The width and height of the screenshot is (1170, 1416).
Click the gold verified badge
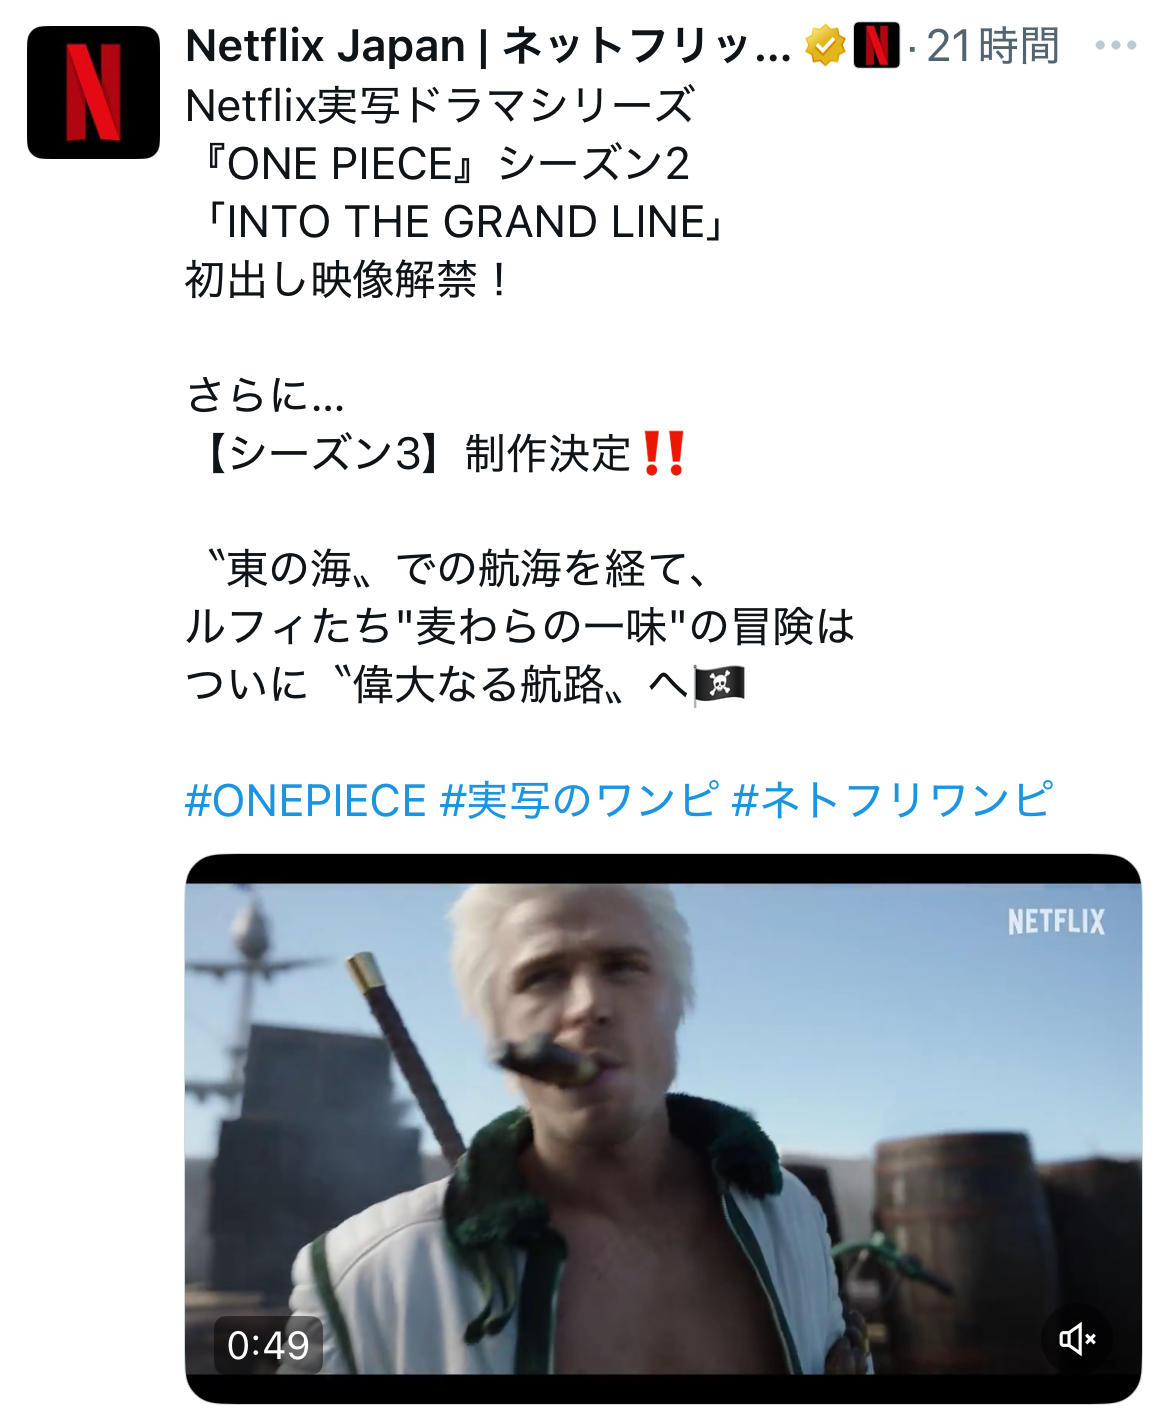(825, 46)
